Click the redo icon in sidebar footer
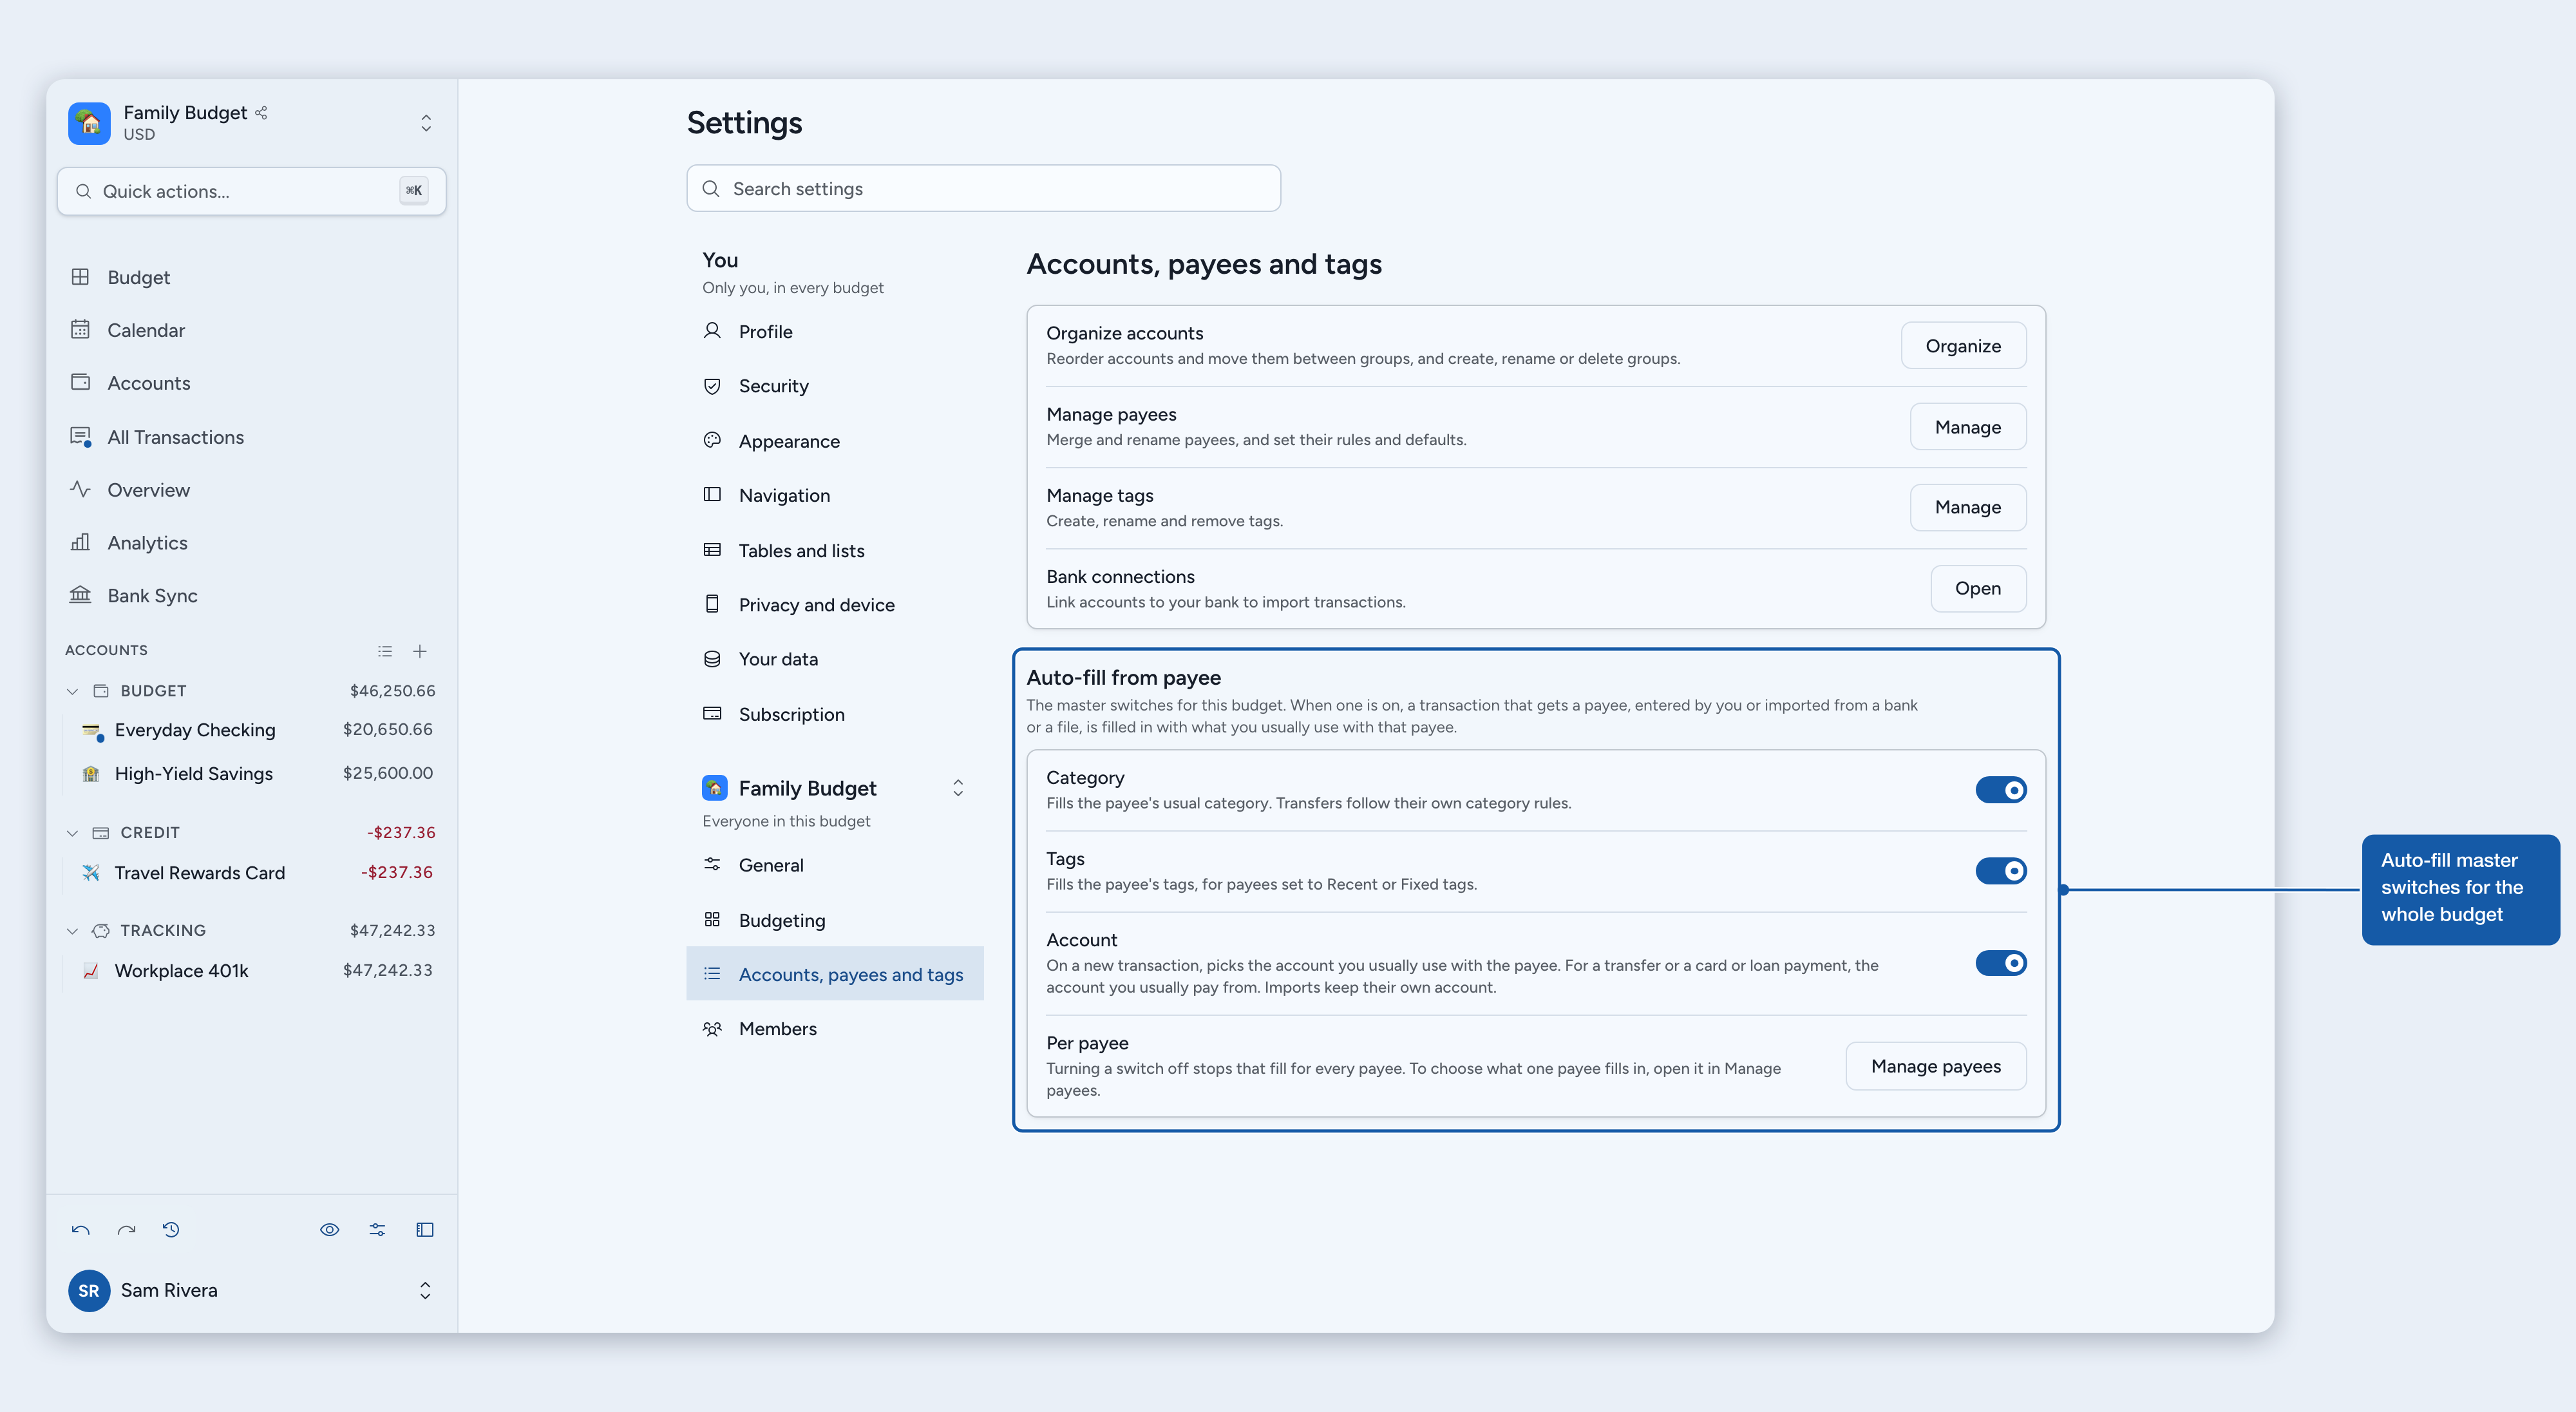This screenshot has width=2576, height=1412. click(x=126, y=1230)
